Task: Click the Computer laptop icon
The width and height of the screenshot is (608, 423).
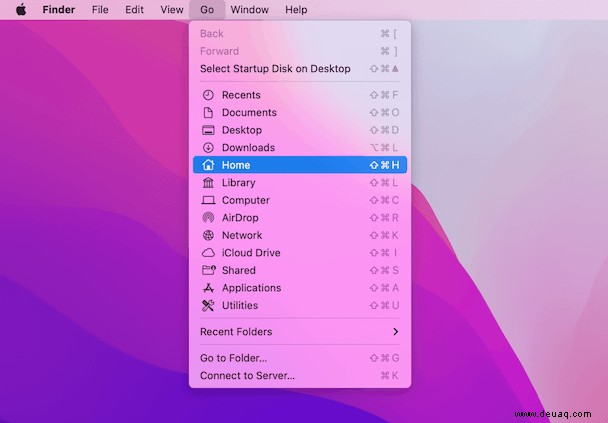Action: click(208, 200)
